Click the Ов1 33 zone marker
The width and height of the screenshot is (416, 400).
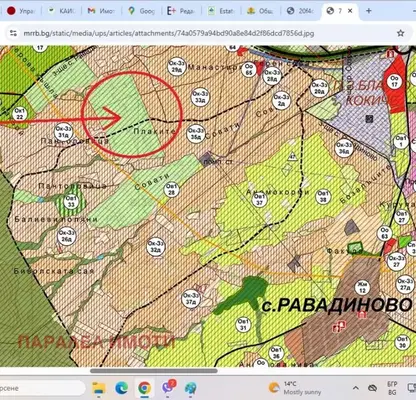tap(71, 202)
